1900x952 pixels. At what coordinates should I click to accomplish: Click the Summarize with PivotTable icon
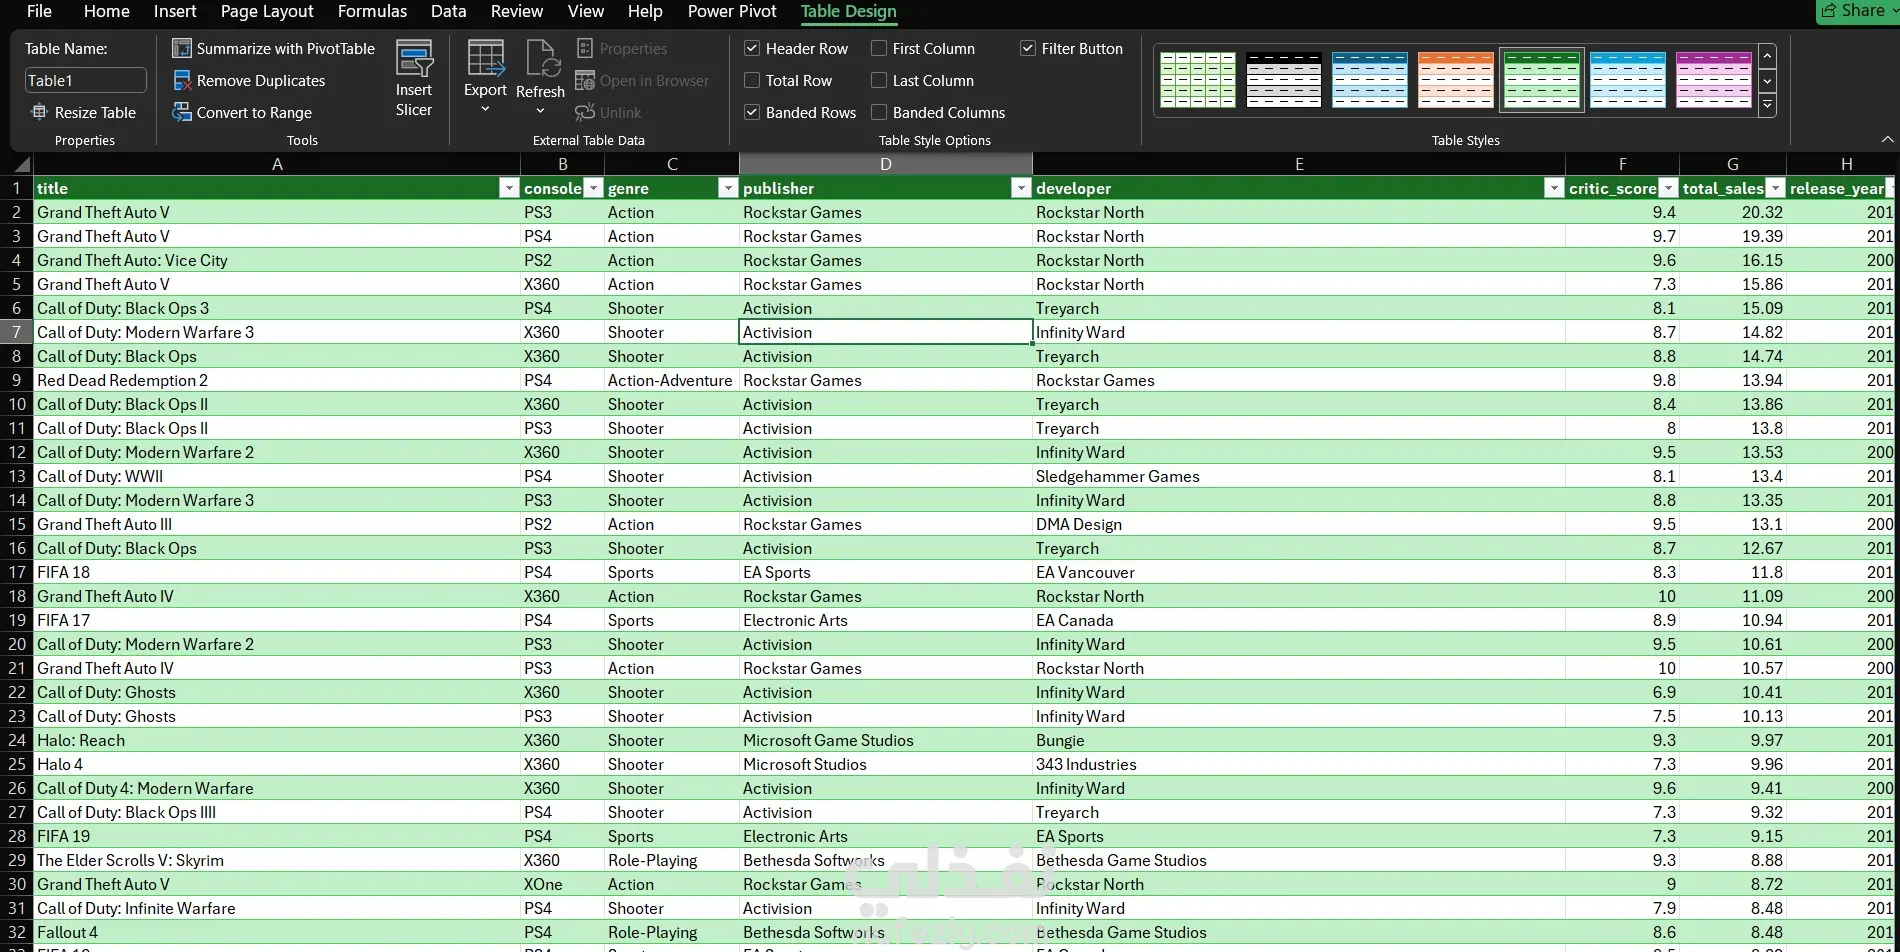click(x=182, y=48)
